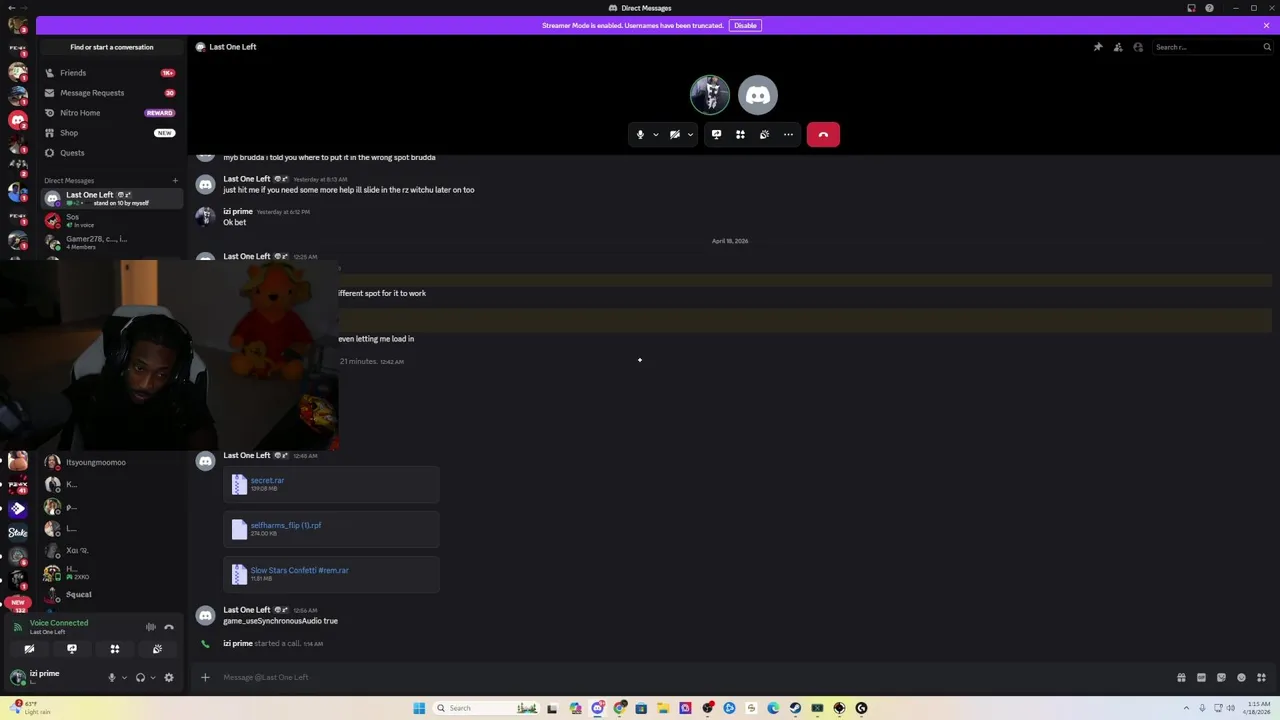
Task: Open sticker picker in message bar
Action: (x=1221, y=677)
